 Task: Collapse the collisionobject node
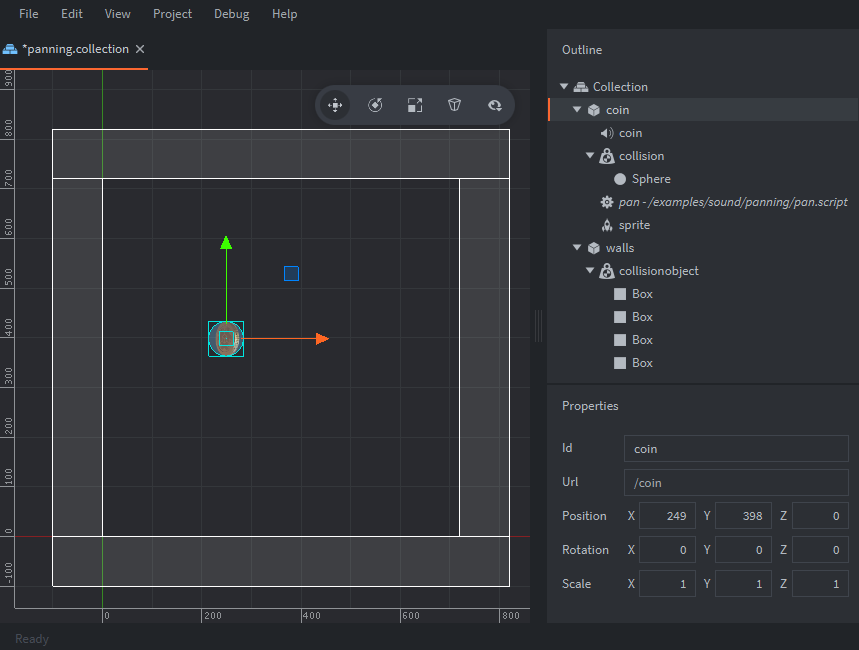click(590, 271)
